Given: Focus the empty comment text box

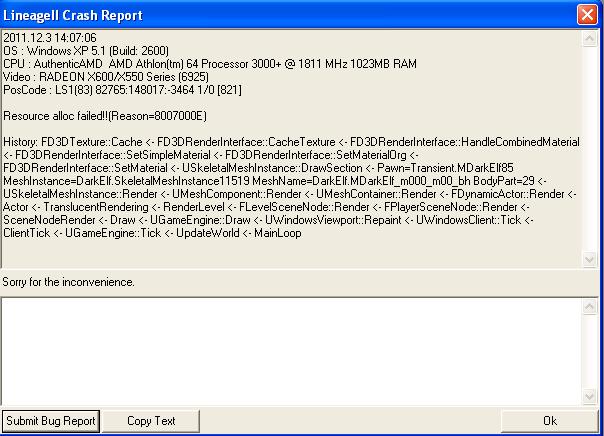Looking at the screenshot, I should pos(291,351).
